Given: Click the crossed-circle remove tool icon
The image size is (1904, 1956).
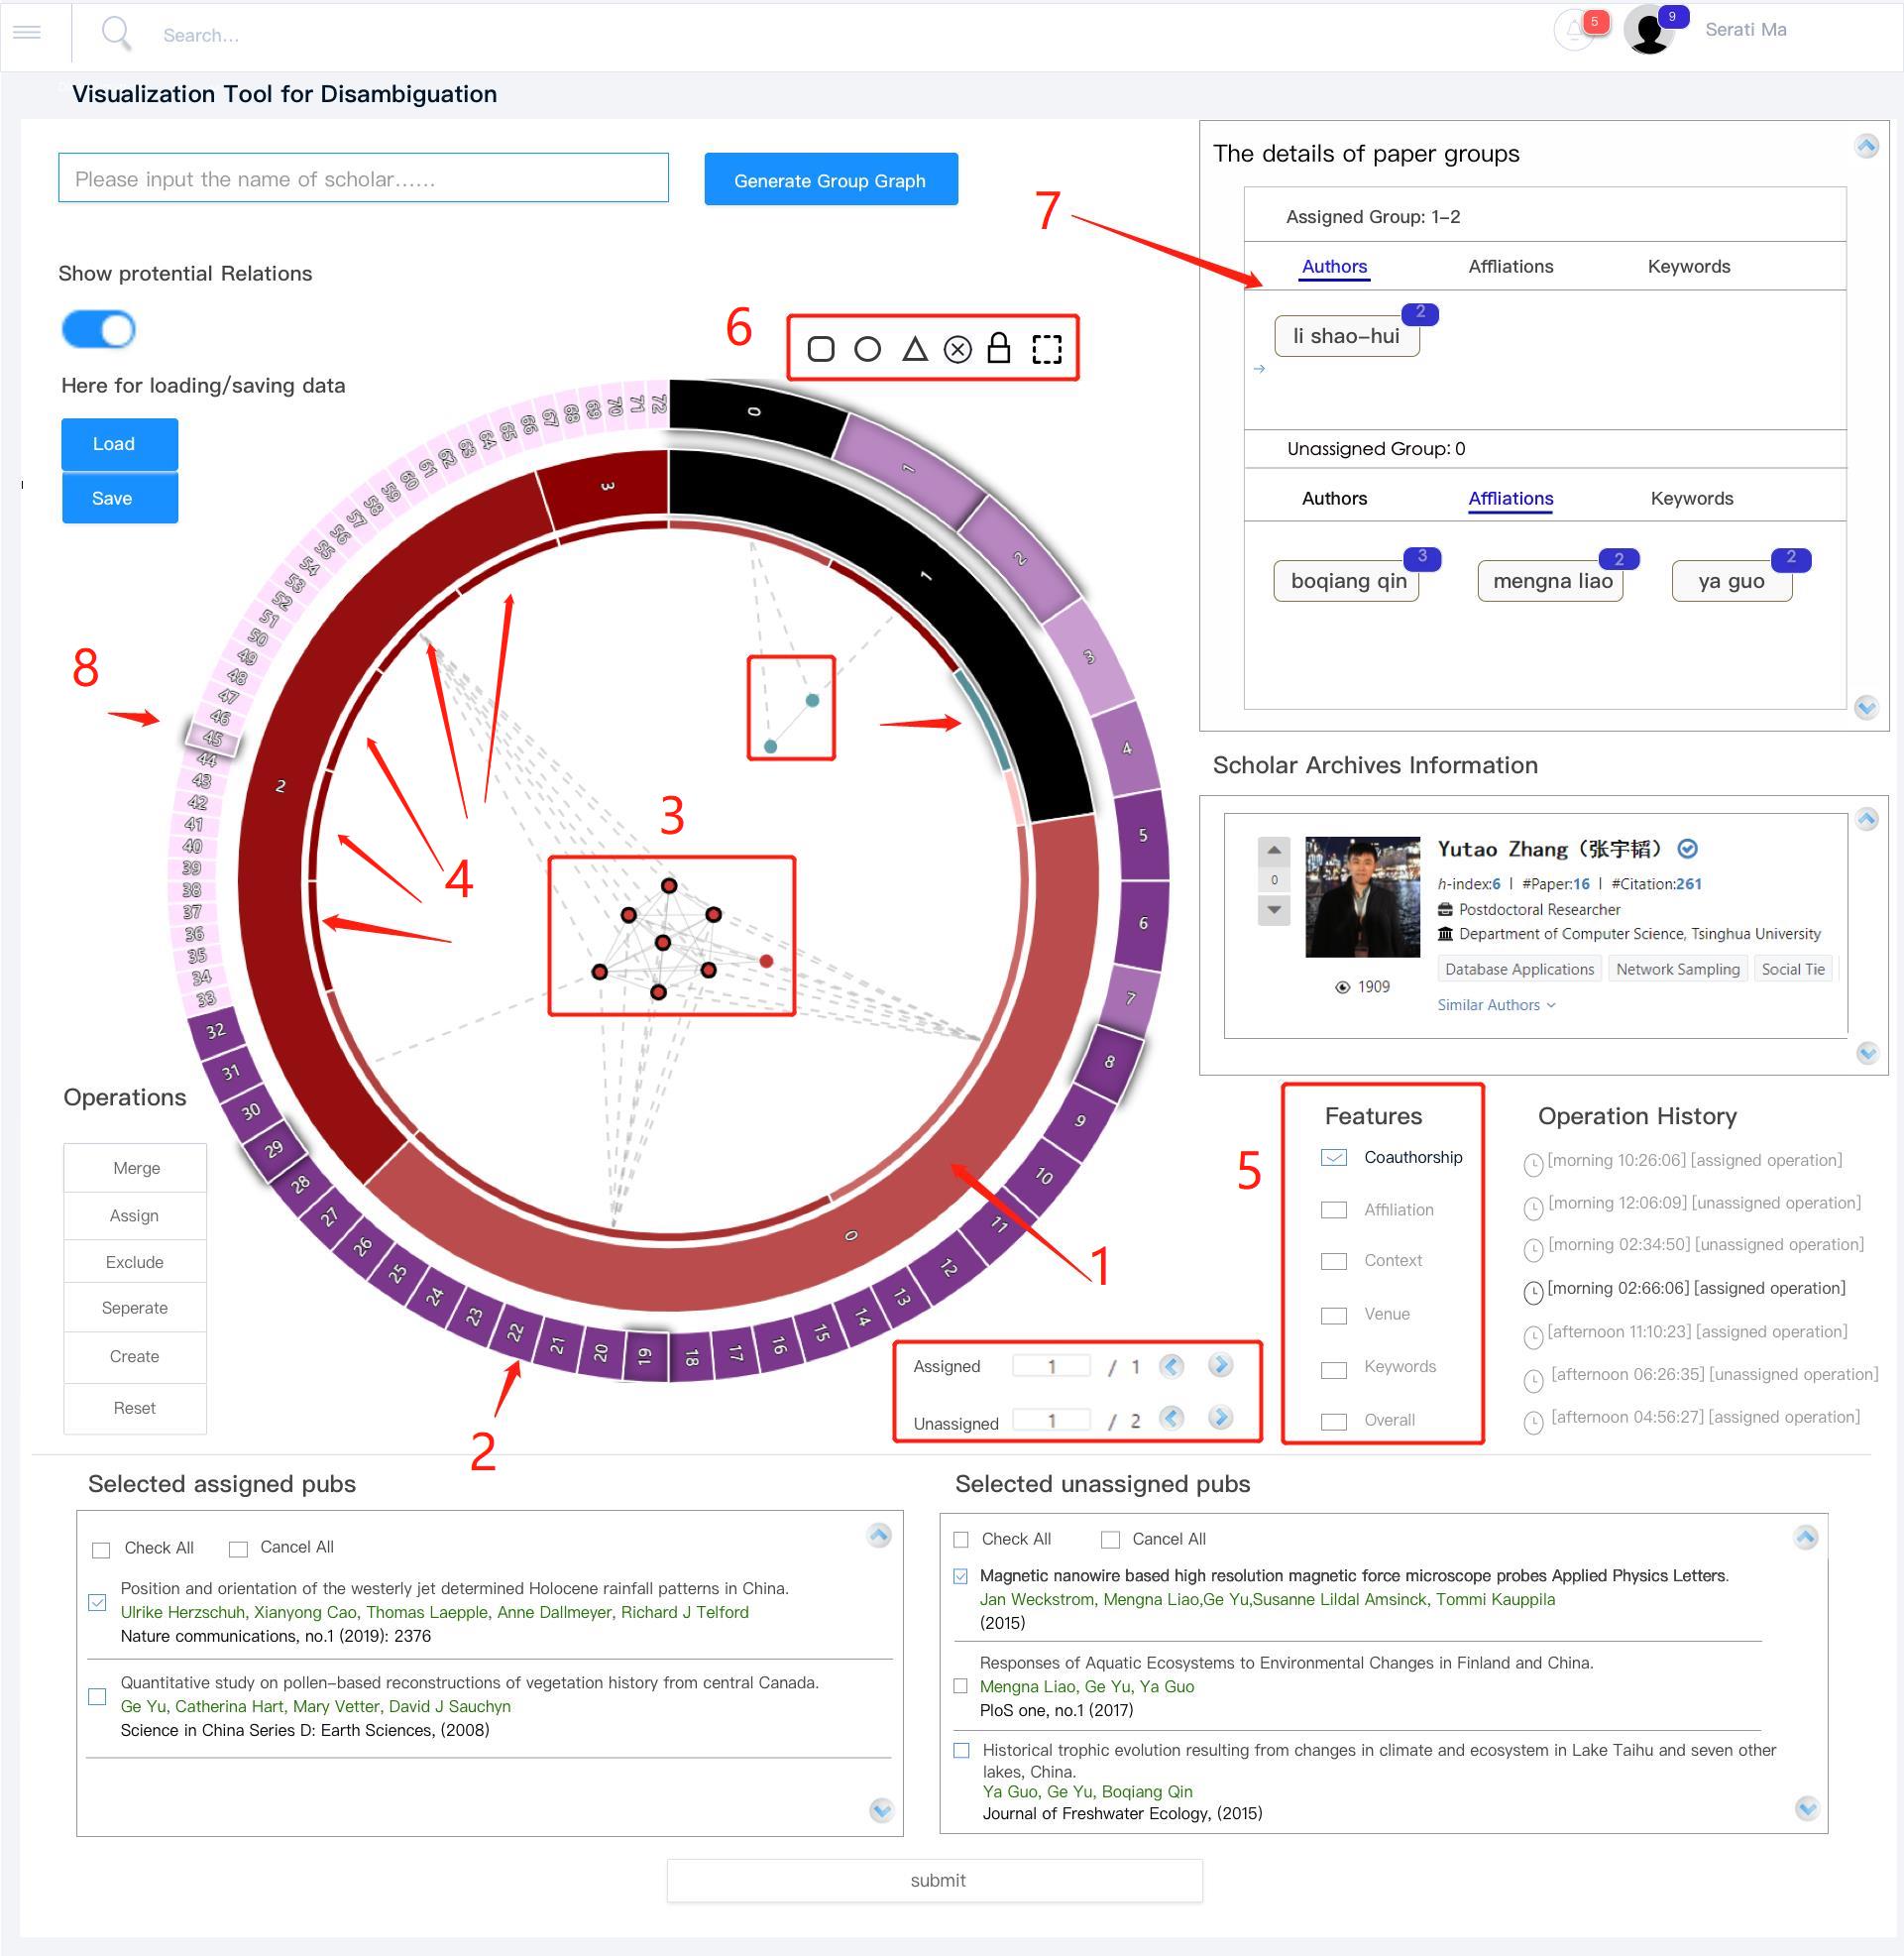Looking at the screenshot, I should (x=957, y=349).
